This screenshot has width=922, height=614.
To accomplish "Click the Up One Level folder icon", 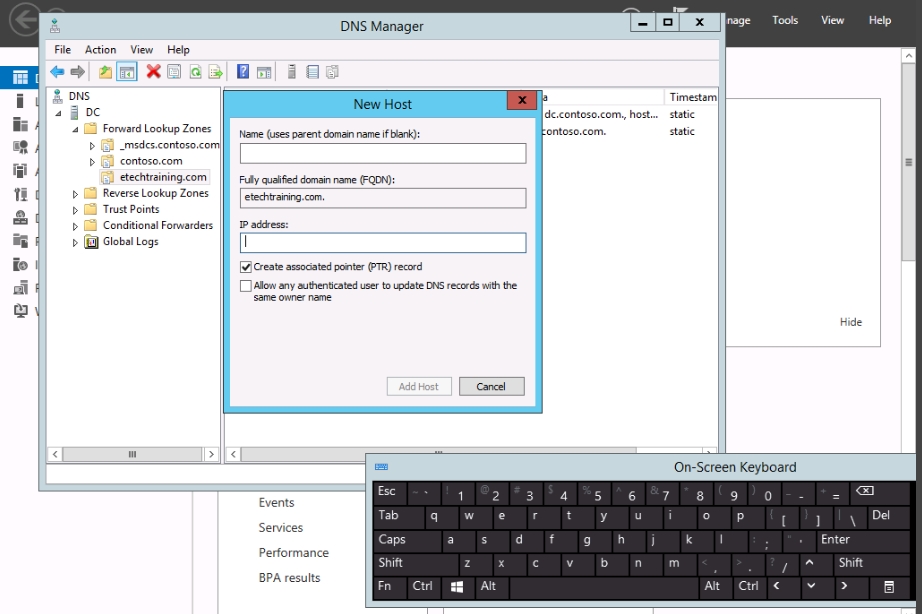I will 105,72.
